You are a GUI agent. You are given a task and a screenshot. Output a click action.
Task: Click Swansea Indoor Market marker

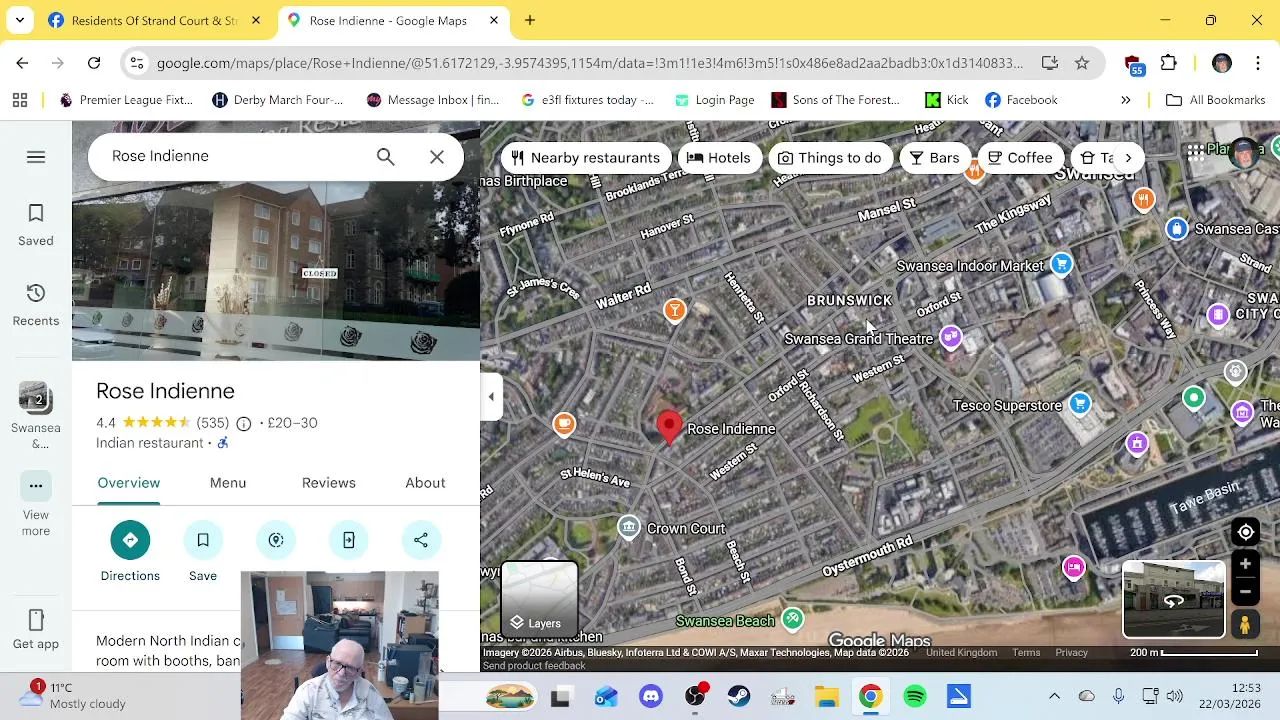(1061, 265)
